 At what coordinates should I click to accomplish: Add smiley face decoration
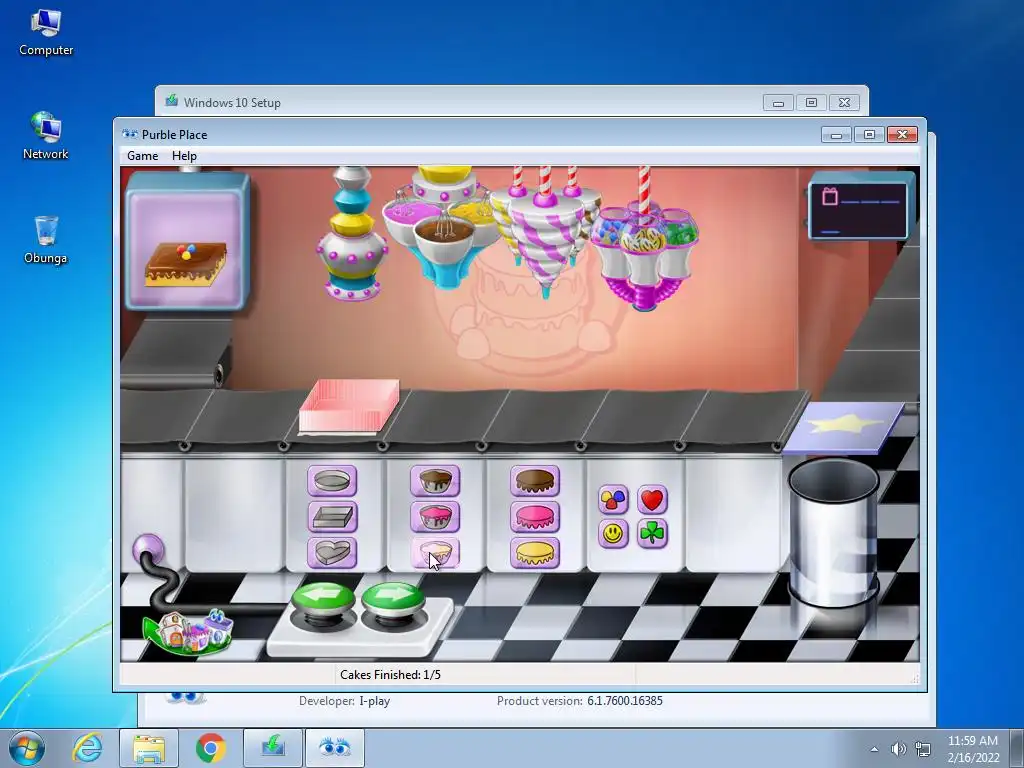613,534
